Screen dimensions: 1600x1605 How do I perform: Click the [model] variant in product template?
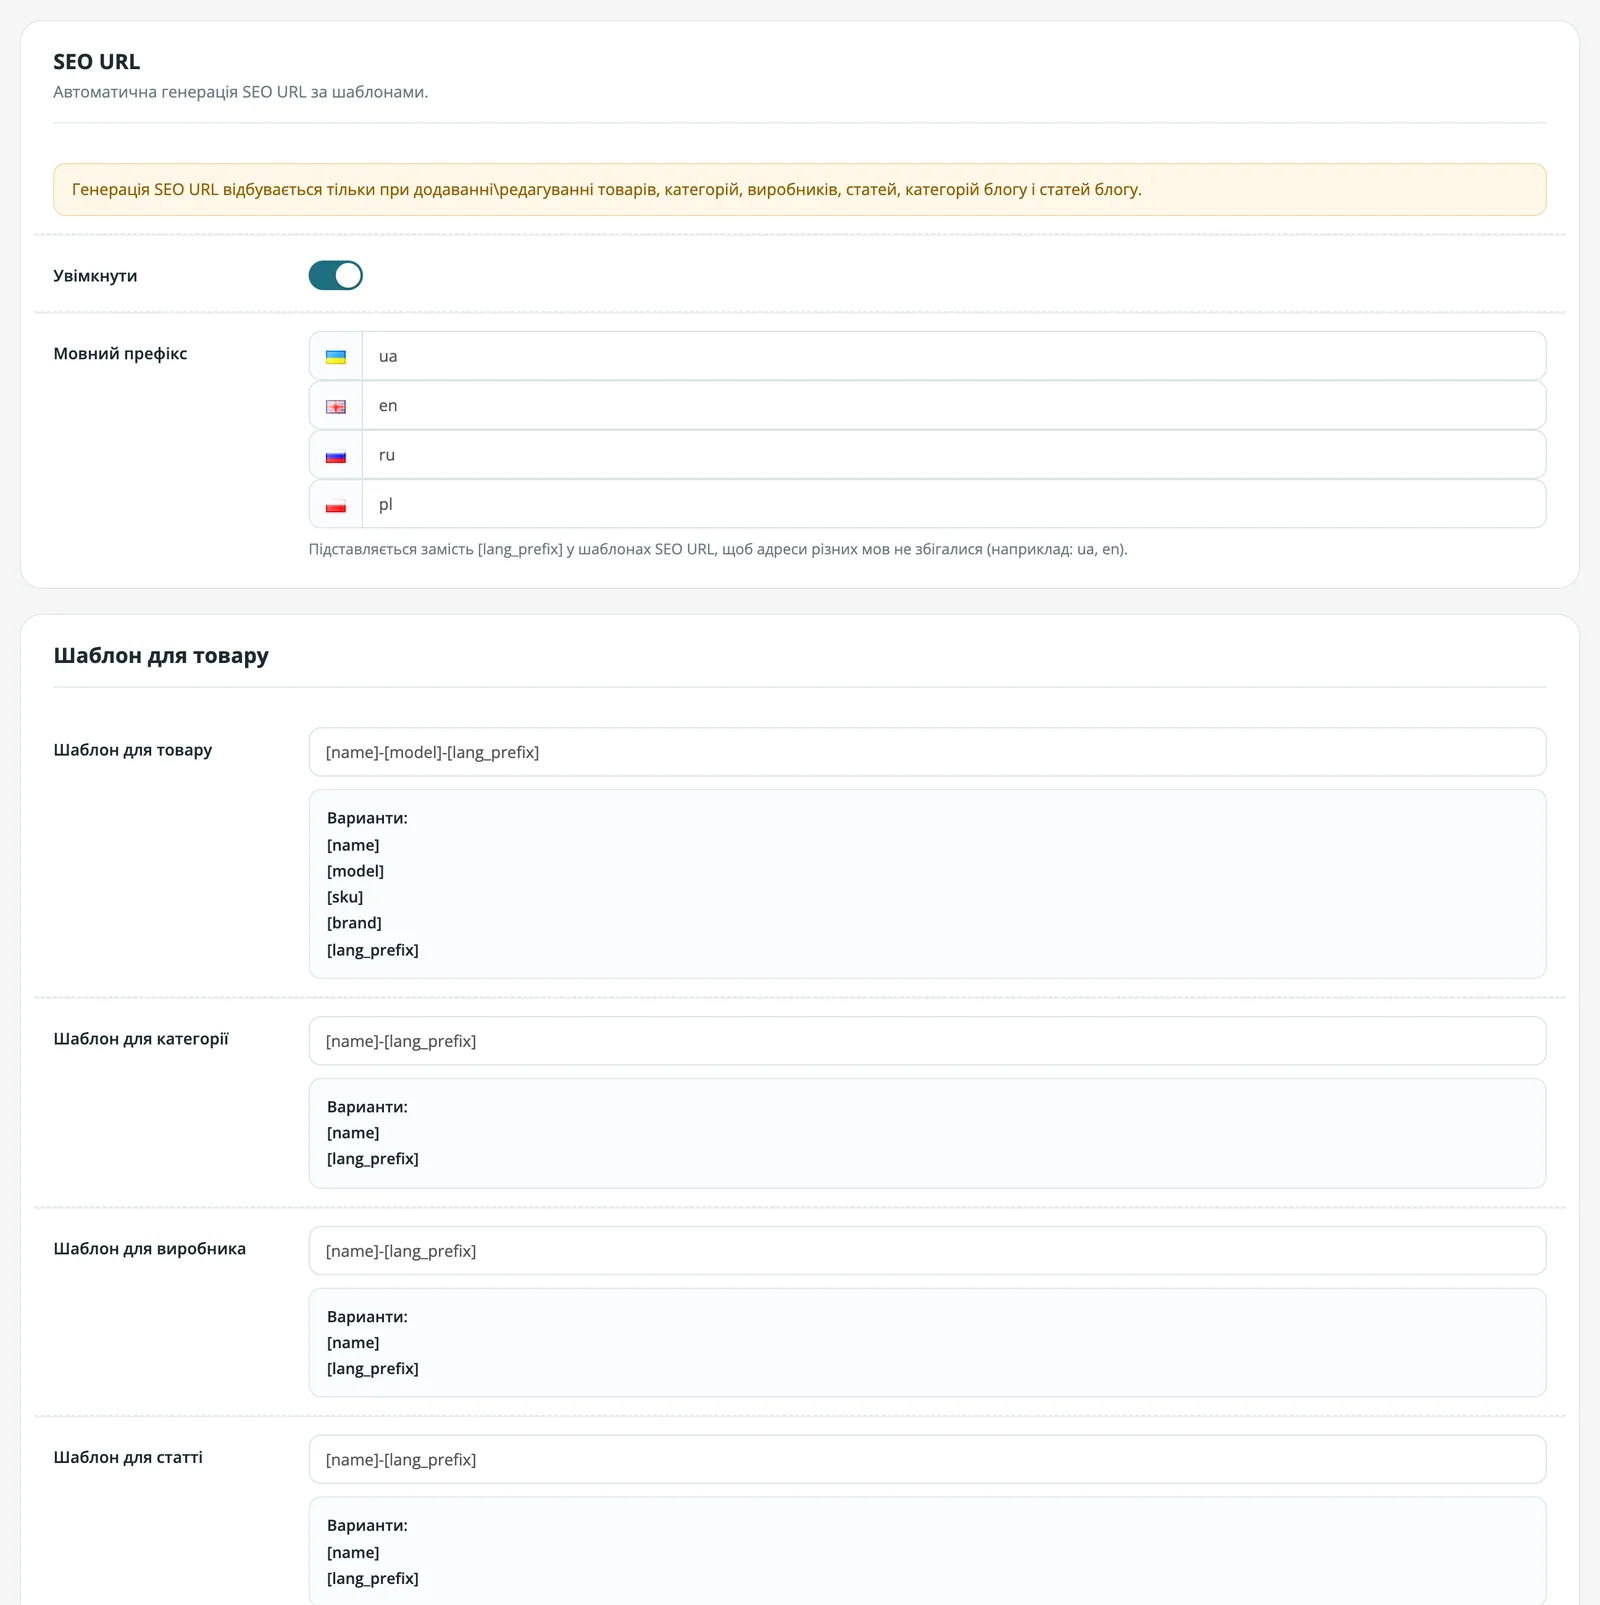coord(355,871)
